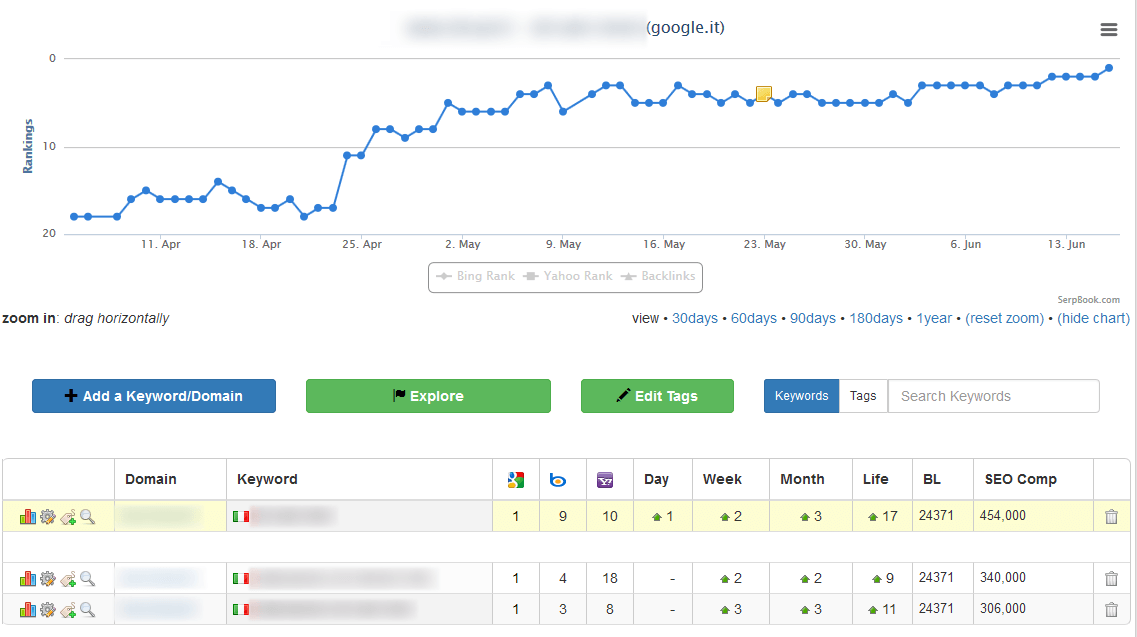Sort table by Day column header

(x=656, y=480)
